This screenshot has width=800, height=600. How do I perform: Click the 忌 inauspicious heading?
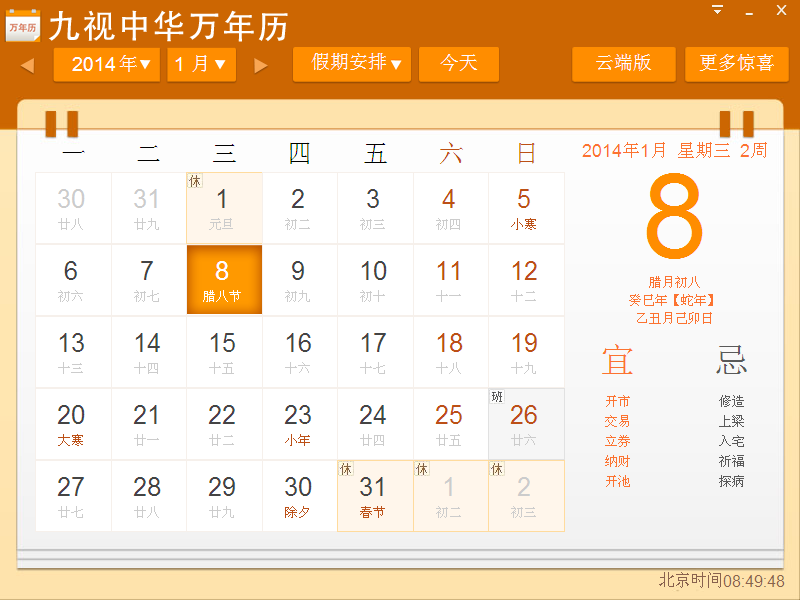pyautogui.click(x=731, y=360)
